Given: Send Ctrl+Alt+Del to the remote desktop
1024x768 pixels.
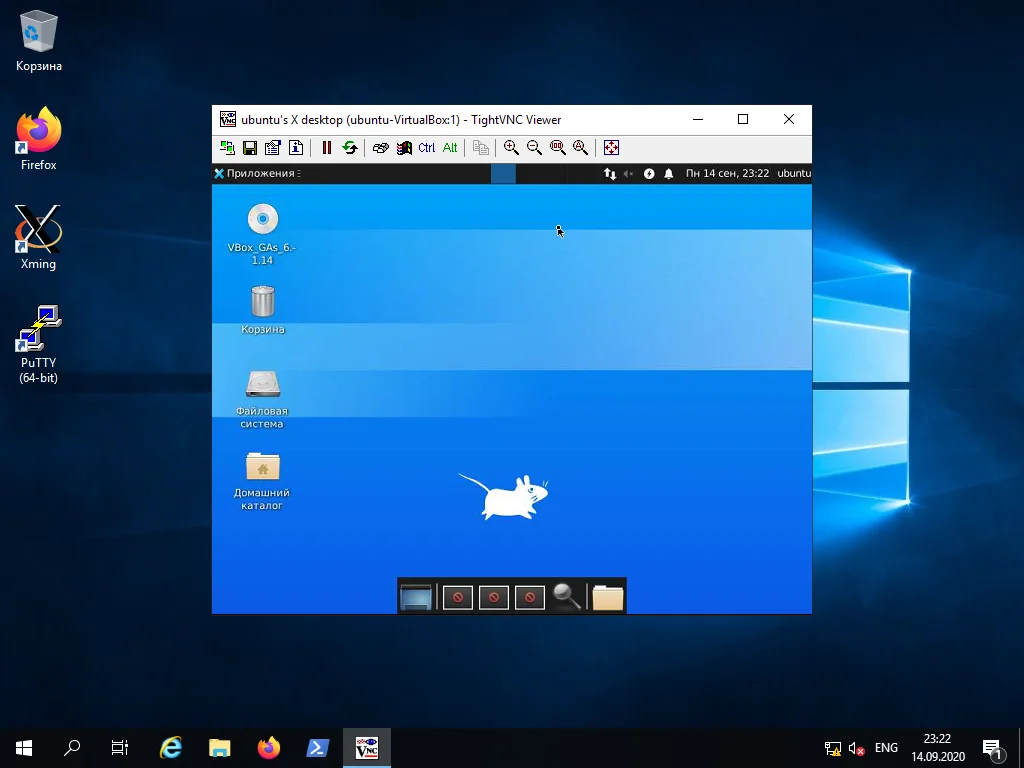Looking at the screenshot, I should pos(380,148).
